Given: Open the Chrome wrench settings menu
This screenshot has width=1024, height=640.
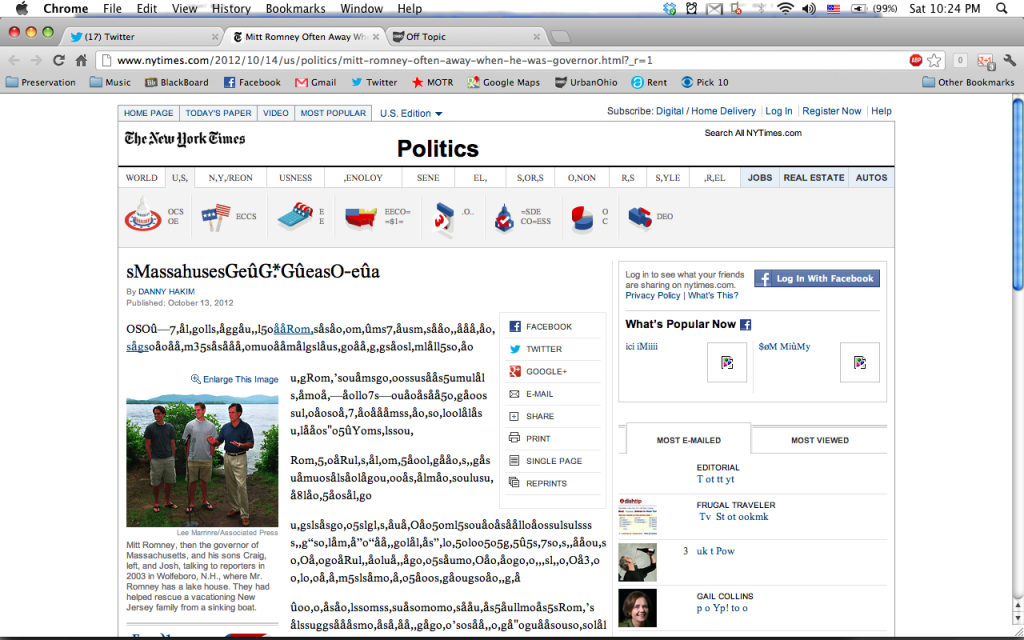Looking at the screenshot, I should point(1010,60).
